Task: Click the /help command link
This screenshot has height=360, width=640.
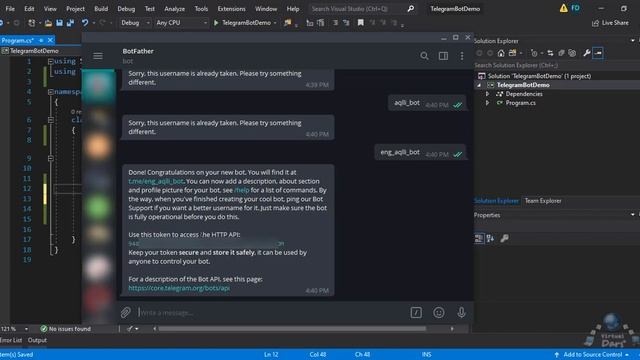Action: pos(242,190)
